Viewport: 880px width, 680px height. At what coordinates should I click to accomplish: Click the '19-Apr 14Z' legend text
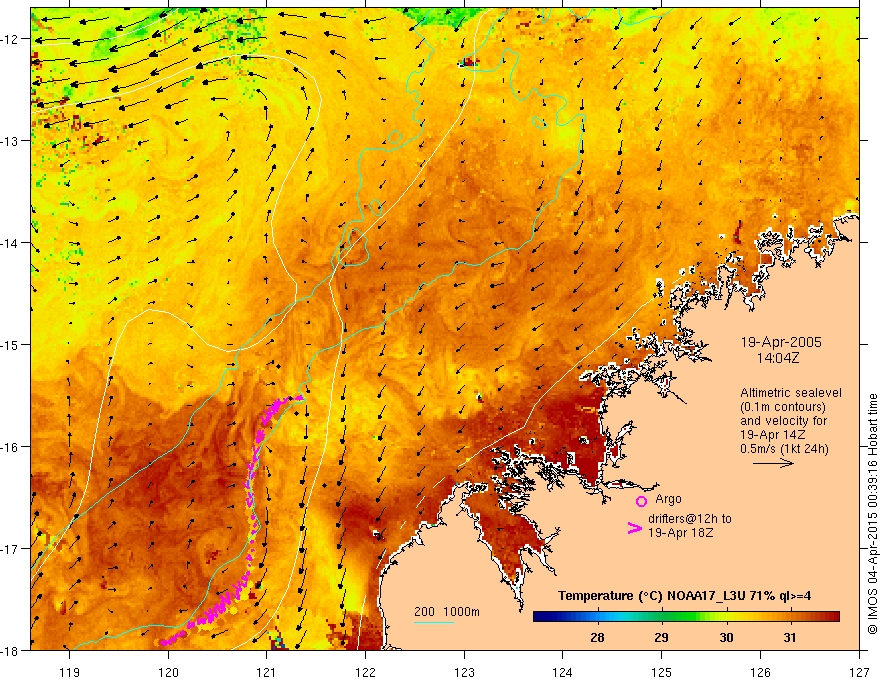[x=773, y=435]
